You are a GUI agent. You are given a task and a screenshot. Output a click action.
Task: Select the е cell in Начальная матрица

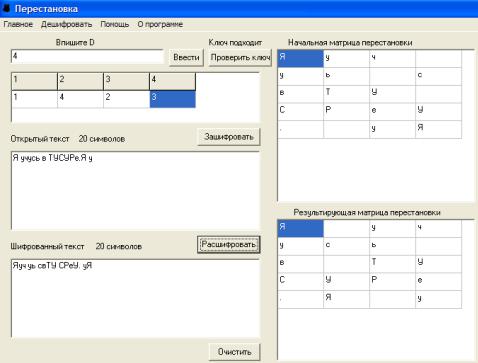point(392,112)
